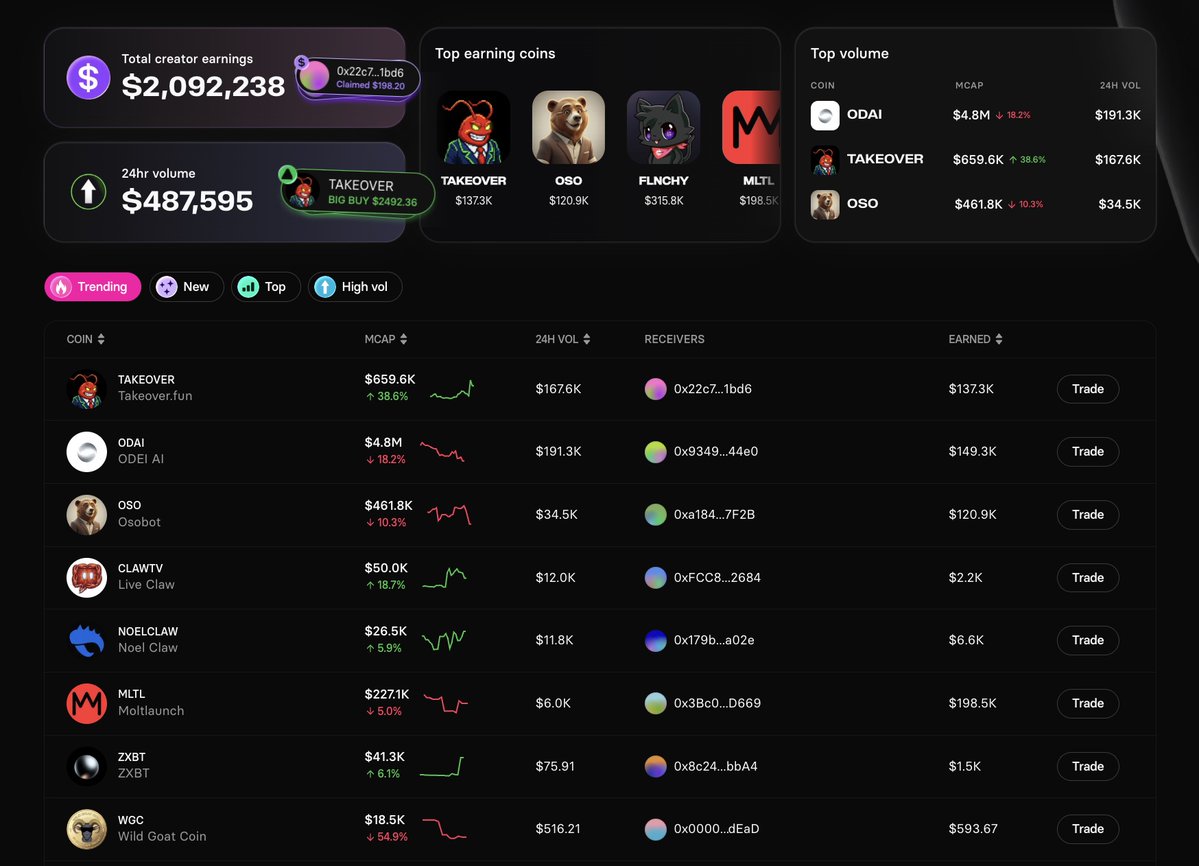The height and width of the screenshot is (866, 1199).
Task: Click avatar beside 0x0000...dEaD
Action: pos(655,829)
